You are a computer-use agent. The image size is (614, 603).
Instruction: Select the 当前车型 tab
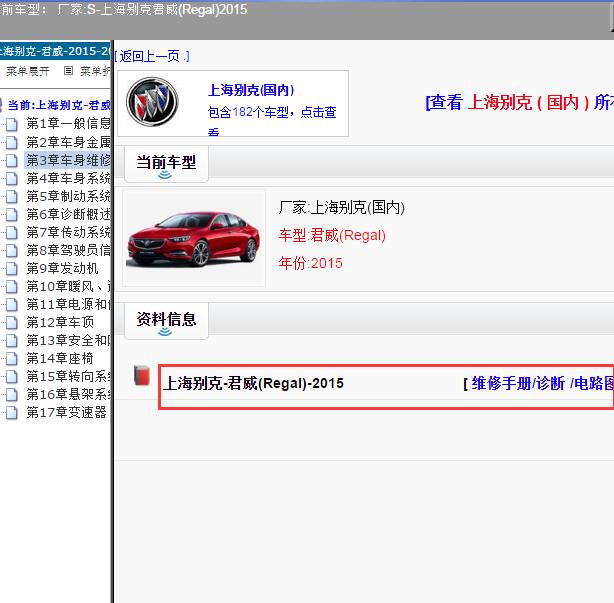[x=166, y=164]
